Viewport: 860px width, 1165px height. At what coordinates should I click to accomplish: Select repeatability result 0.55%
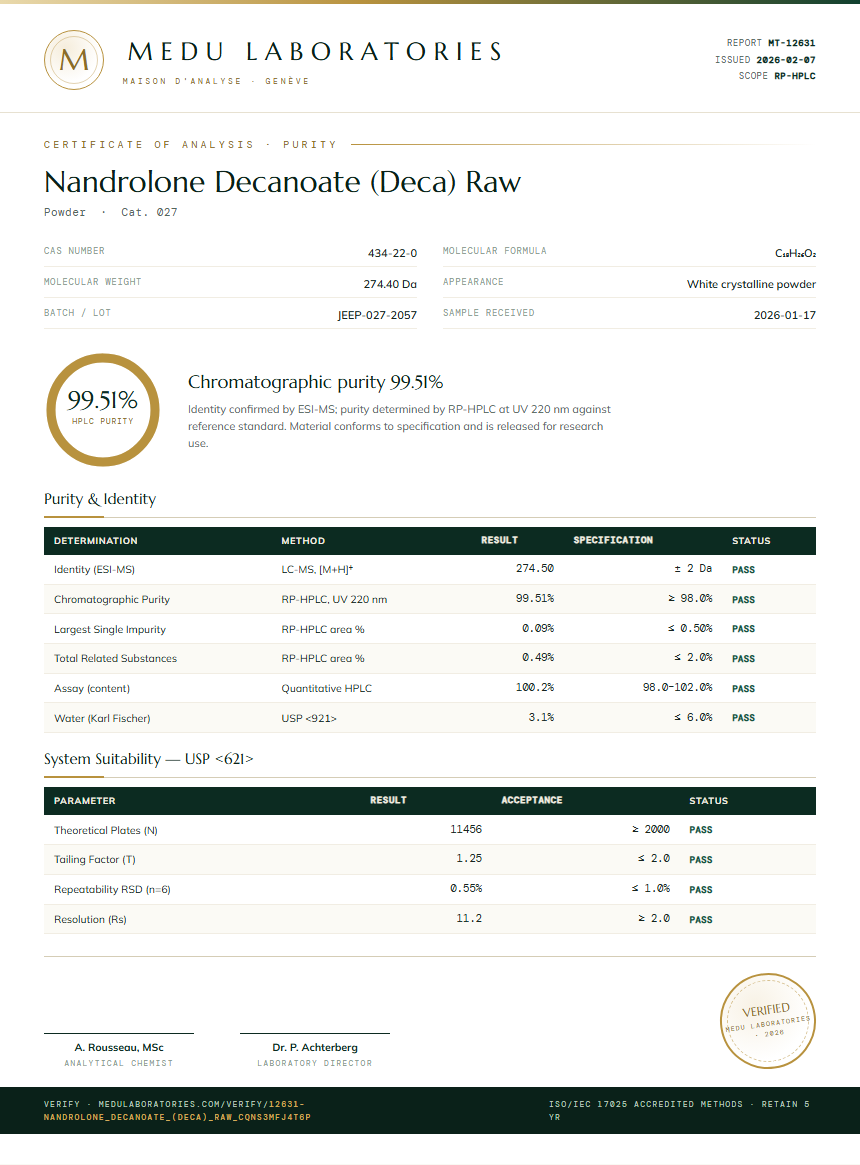click(x=466, y=888)
